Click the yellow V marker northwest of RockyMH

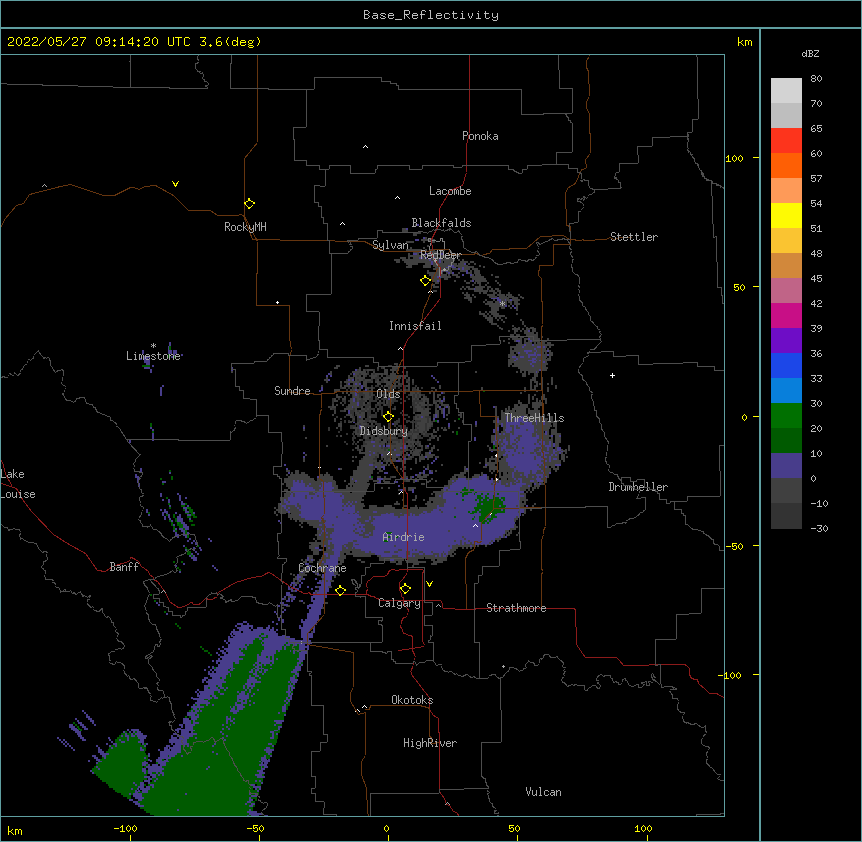[x=175, y=184]
